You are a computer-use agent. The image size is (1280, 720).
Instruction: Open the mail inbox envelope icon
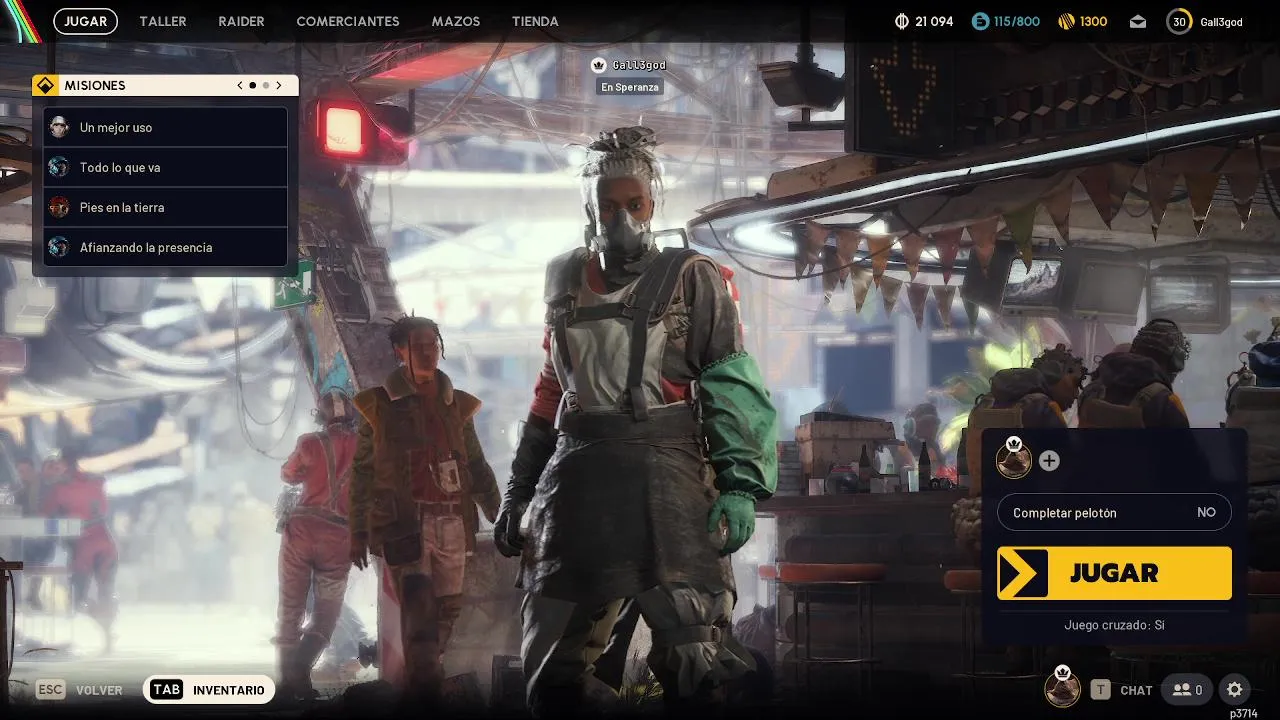[1138, 21]
